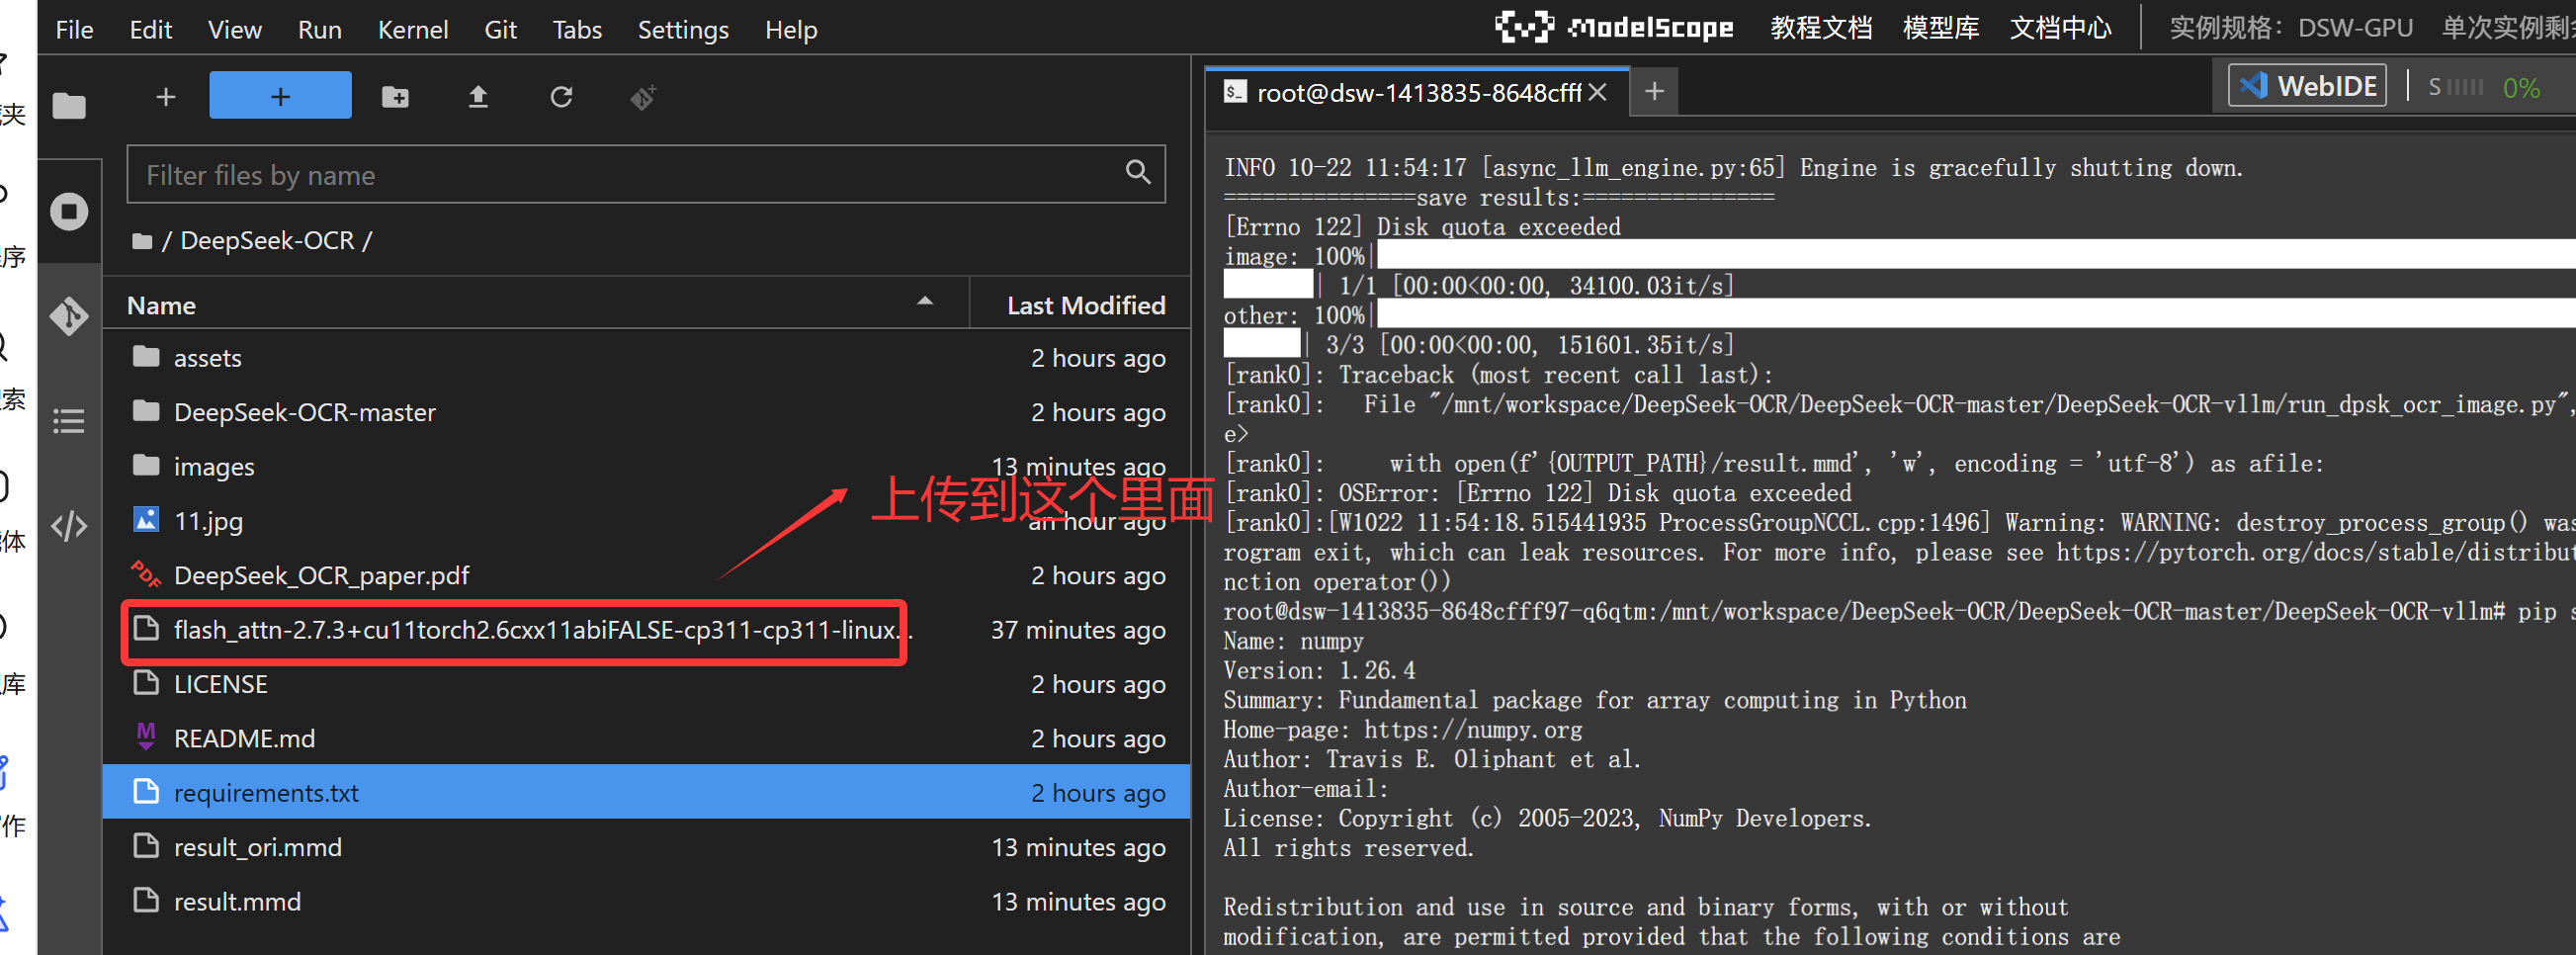Click the upload files icon
This screenshot has width=2576, height=955.
(478, 97)
